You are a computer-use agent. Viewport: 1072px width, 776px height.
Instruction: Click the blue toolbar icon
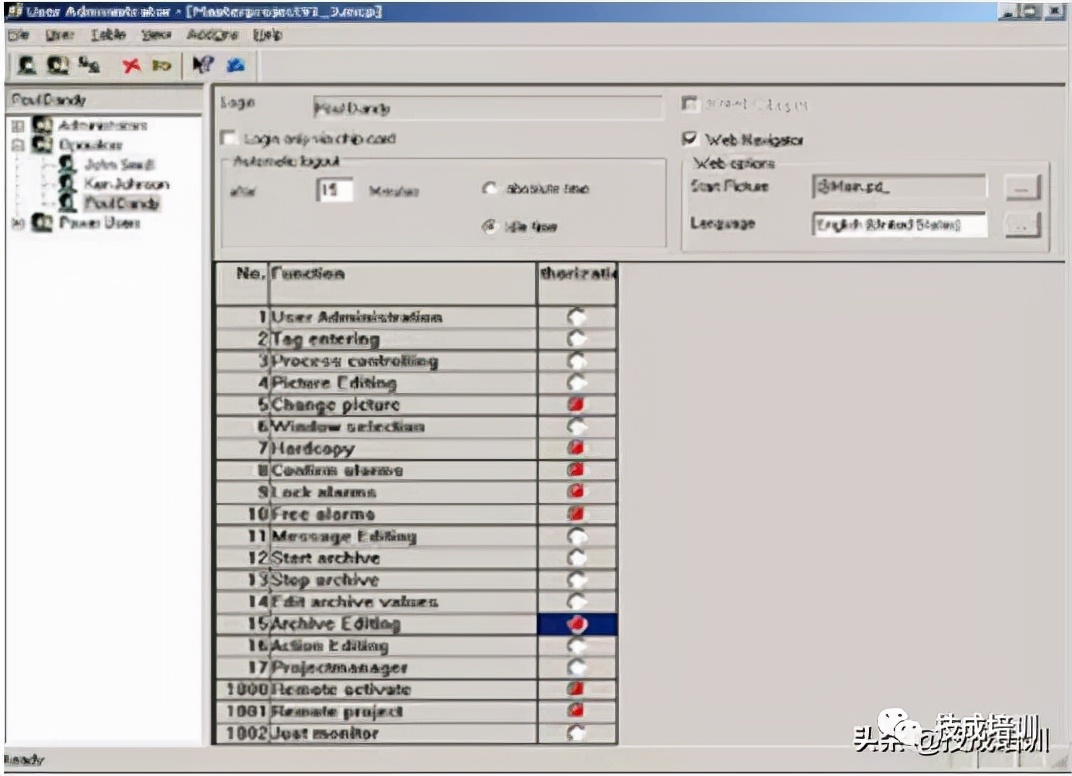(x=236, y=65)
